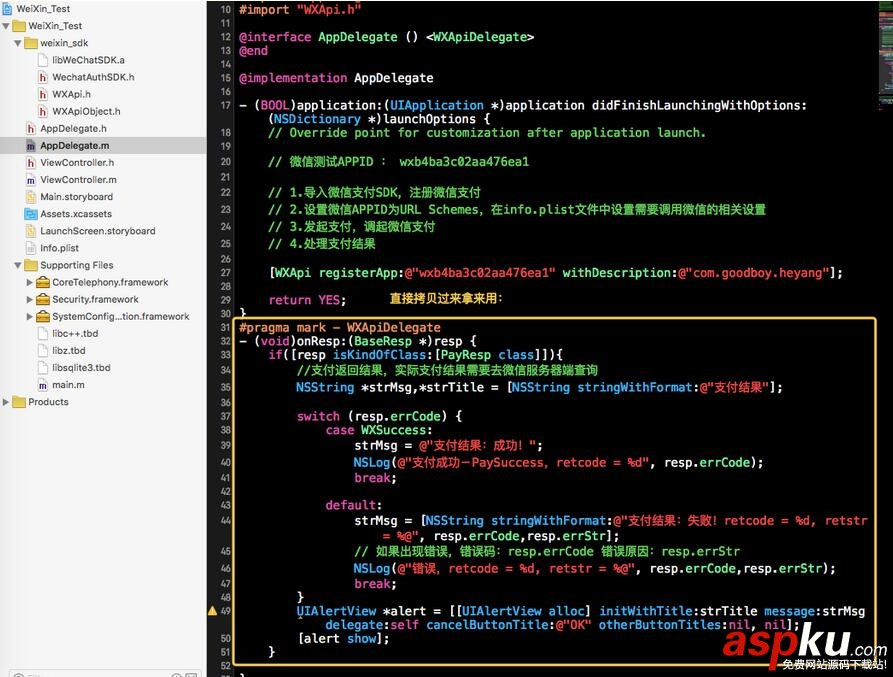893x677 pixels.
Task: Select Assets.xcassets in the navigator
Action: point(76,214)
